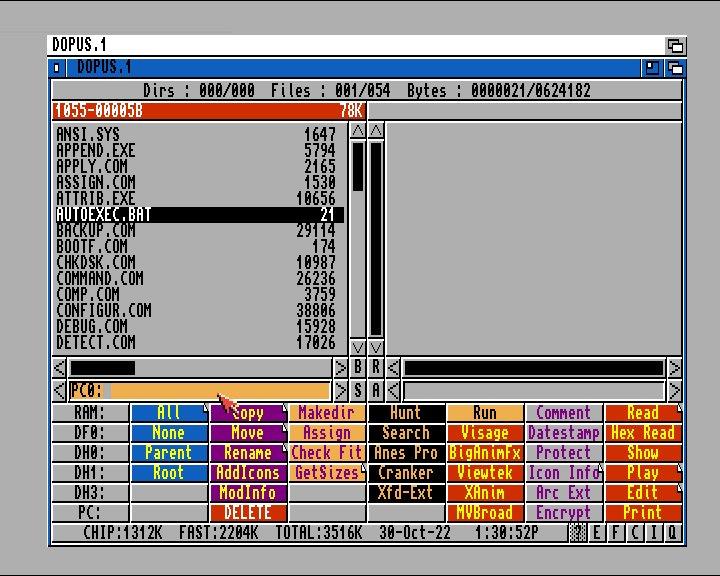Click the Rename button

pos(248,452)
